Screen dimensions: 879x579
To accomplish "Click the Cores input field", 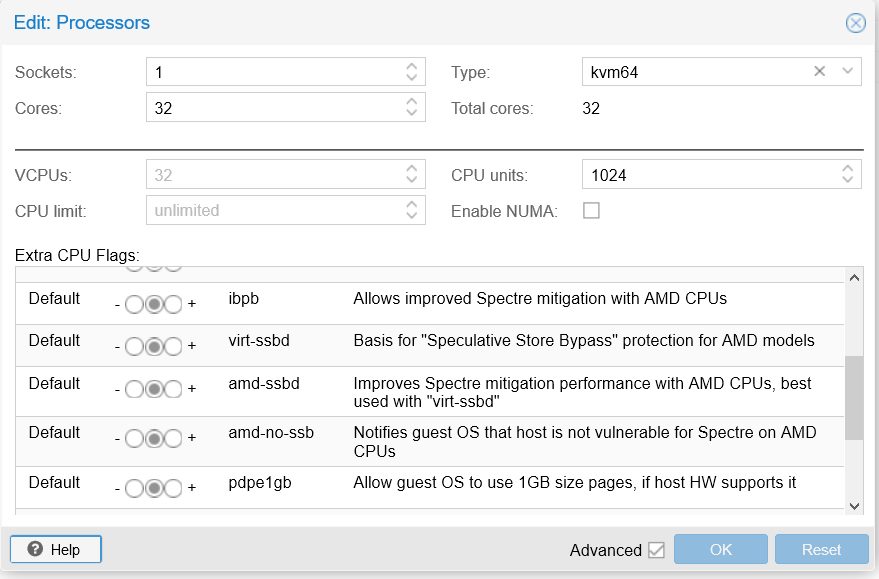I will click(x=272, y=108).
